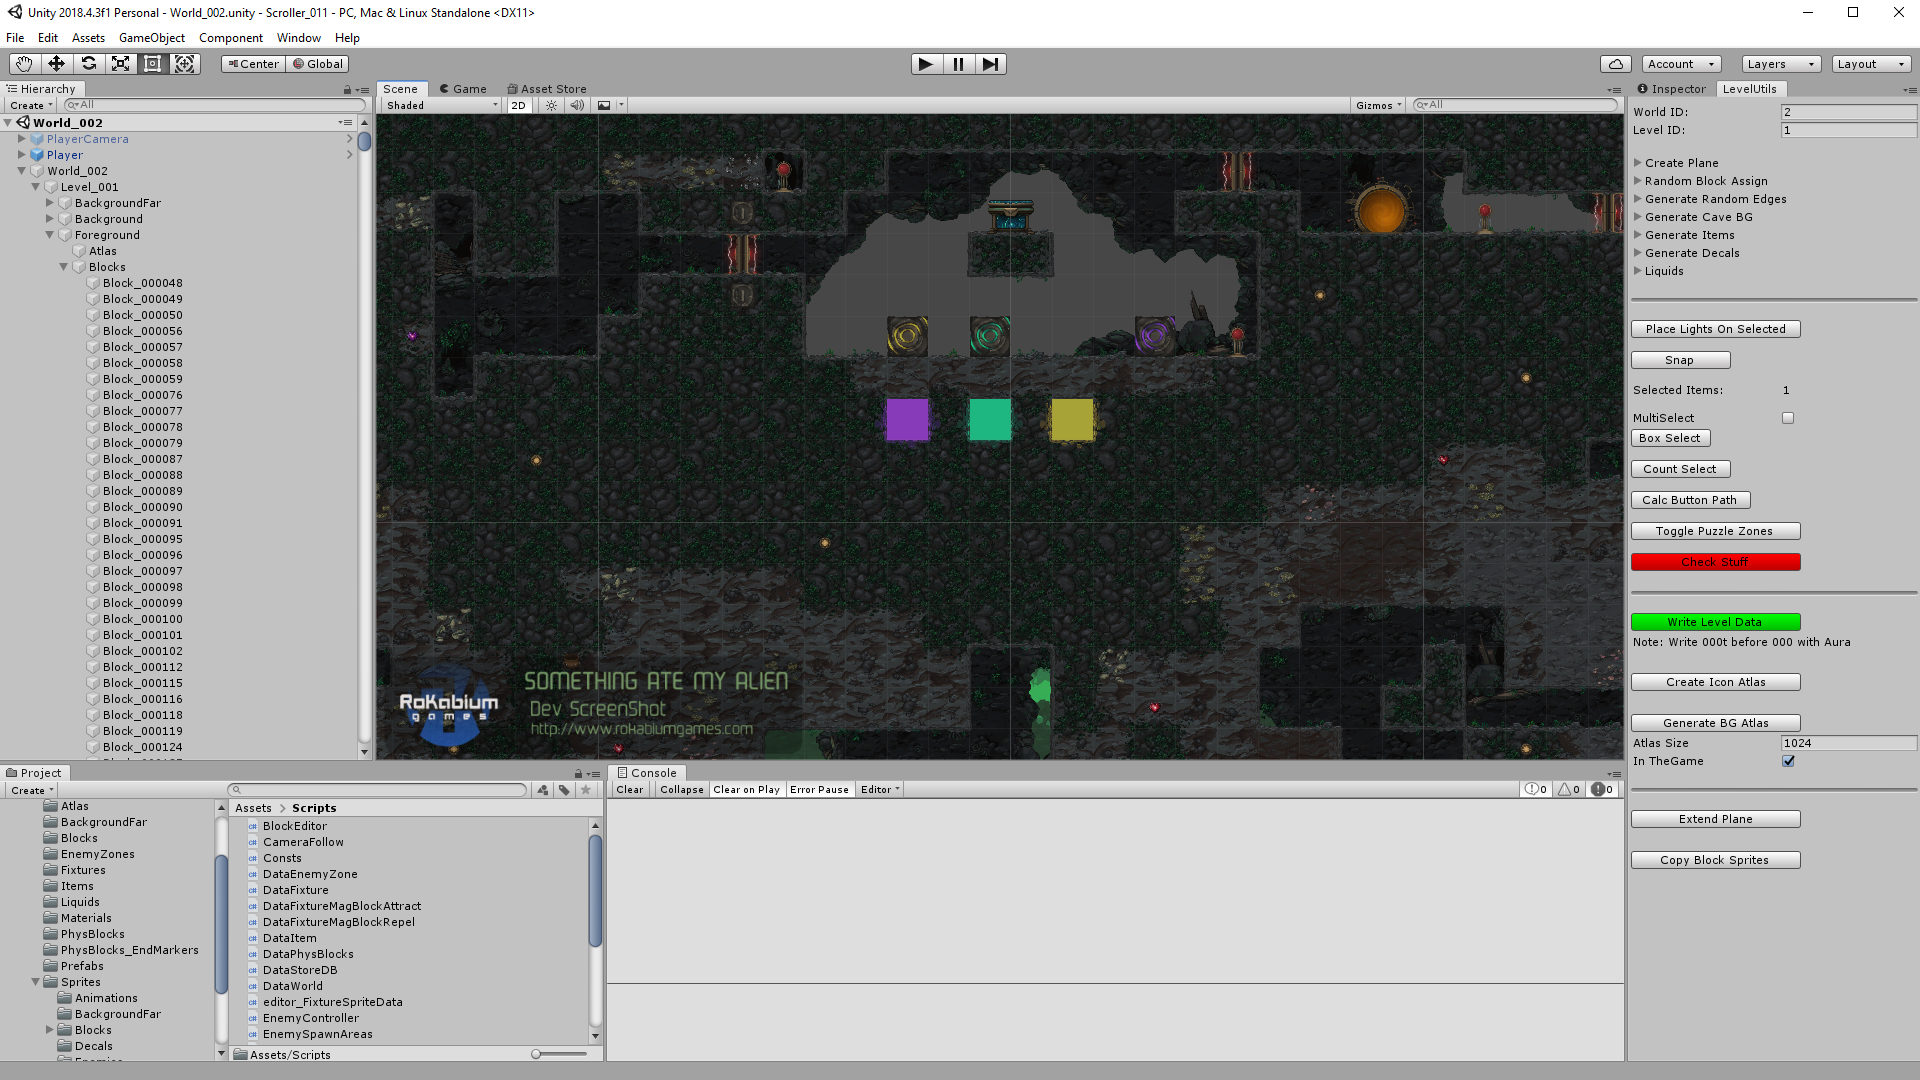The height and width of the screenshot is (1080, 1920).
Task: Show console warning count
Action: [x=1569, y=790]
